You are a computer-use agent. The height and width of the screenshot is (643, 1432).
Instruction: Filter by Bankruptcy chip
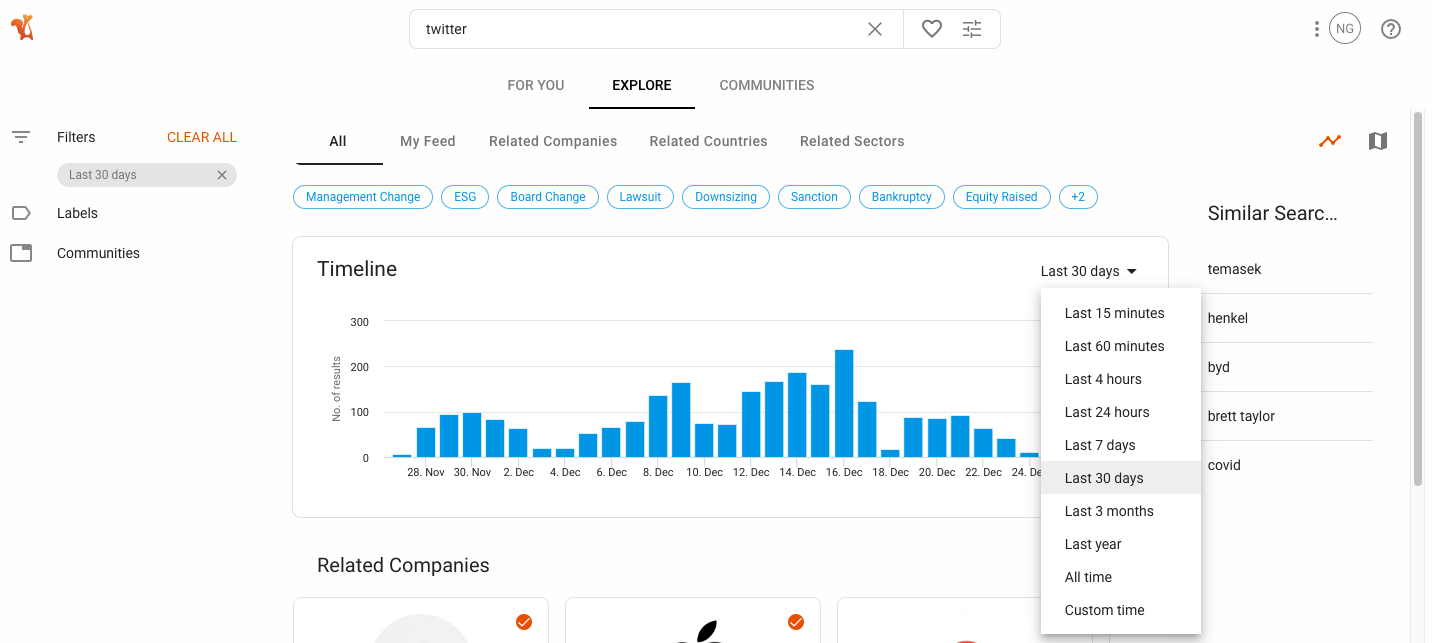click(x=902, y=197)
